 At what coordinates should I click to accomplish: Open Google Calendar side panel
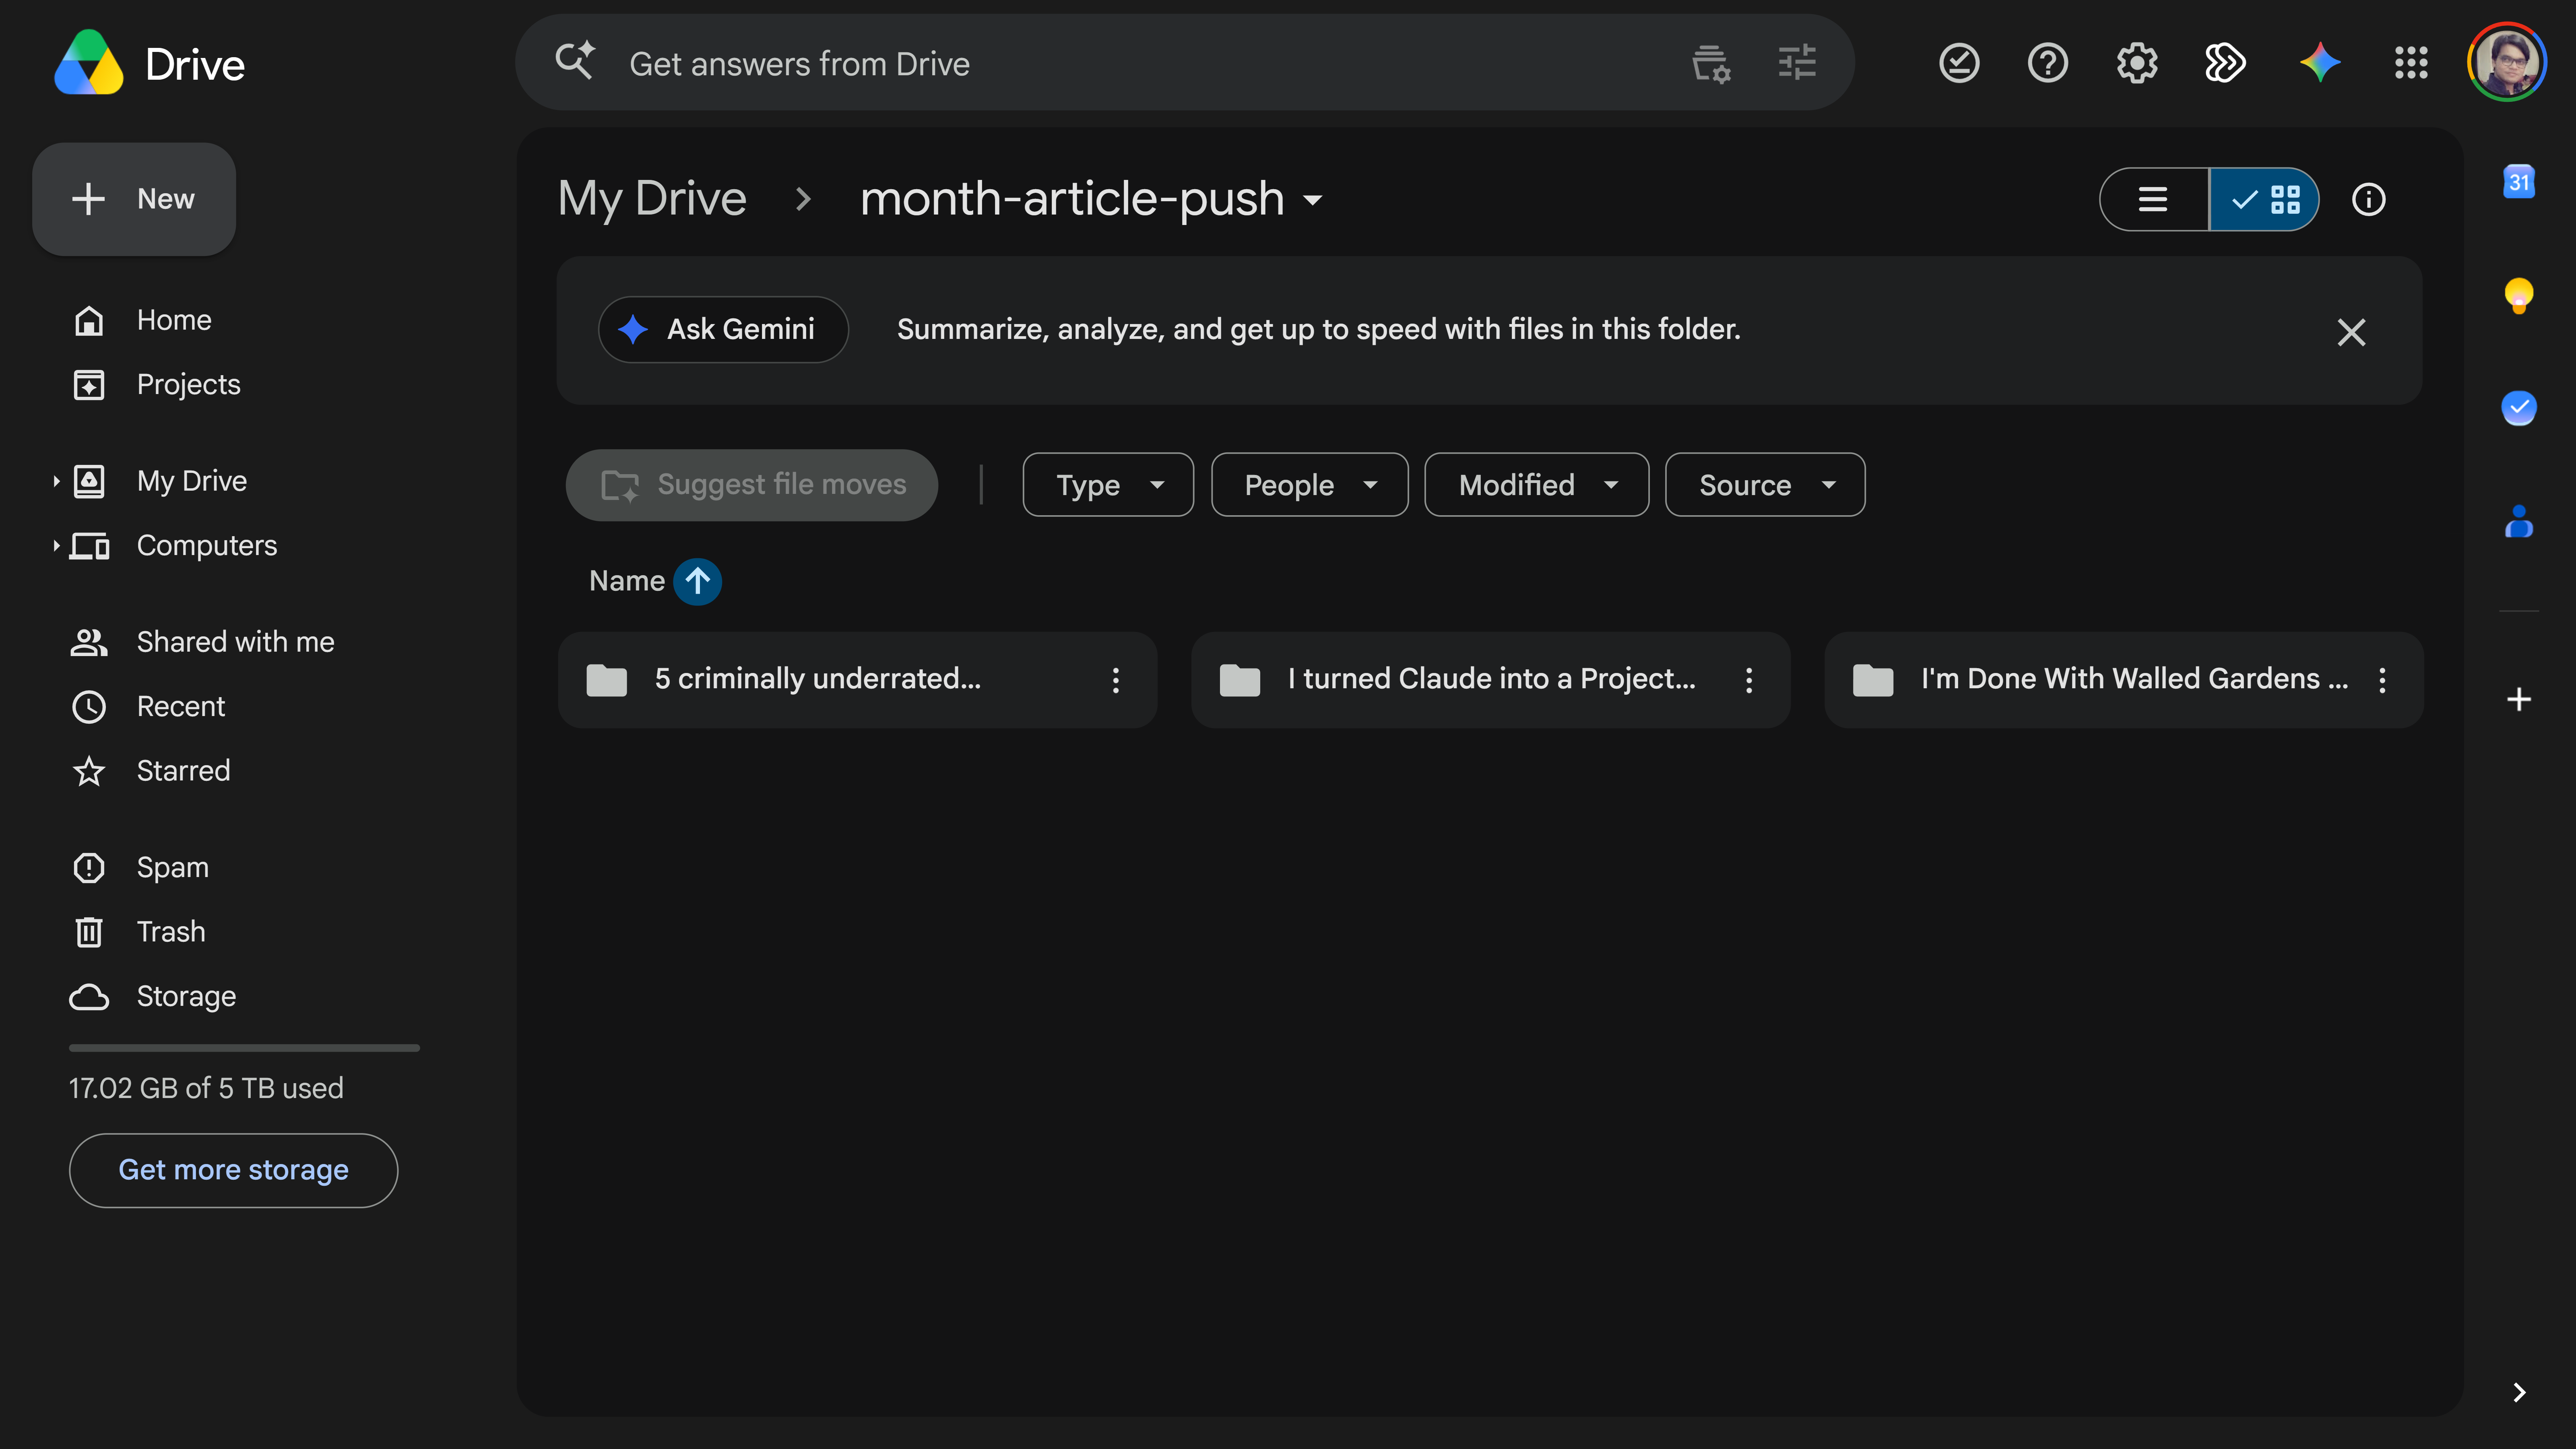pyautogui.click(x=2518, y=182)
